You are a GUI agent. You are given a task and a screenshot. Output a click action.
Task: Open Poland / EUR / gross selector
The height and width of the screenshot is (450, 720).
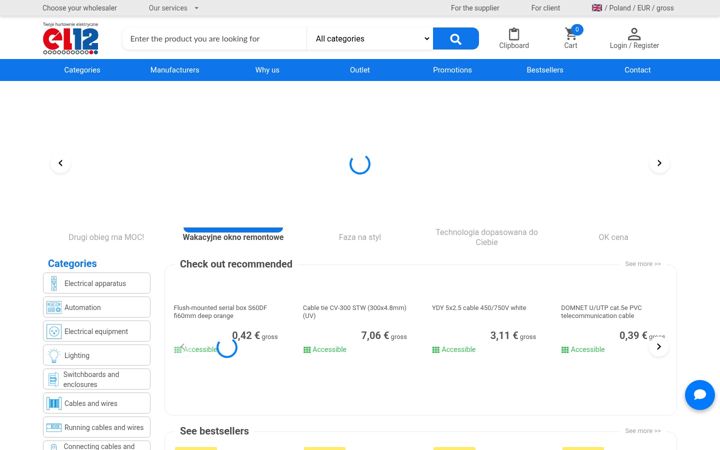(x=632, y=8)
